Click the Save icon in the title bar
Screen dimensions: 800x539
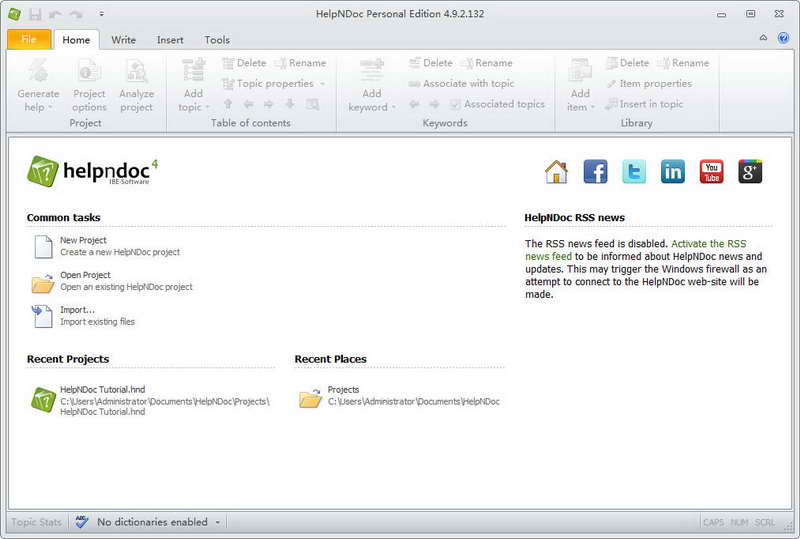coord(35,14)
